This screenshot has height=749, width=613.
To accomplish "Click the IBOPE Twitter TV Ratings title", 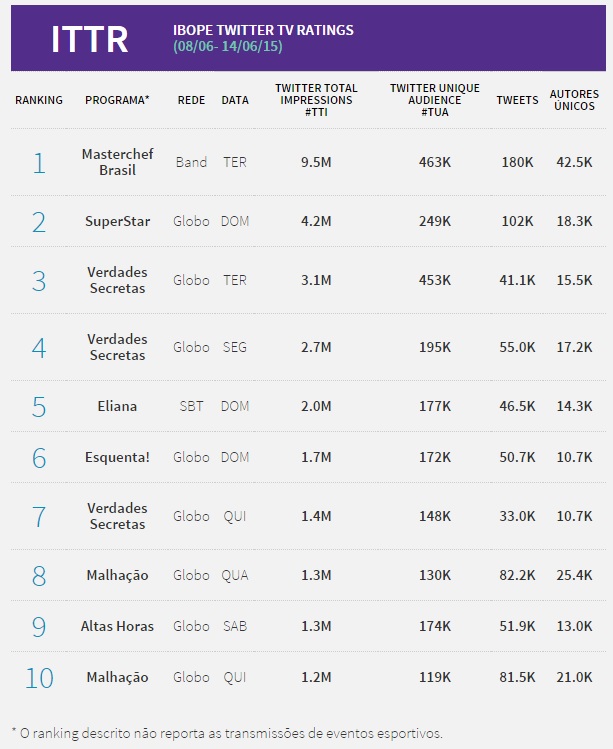I will (x=263, y=30).
